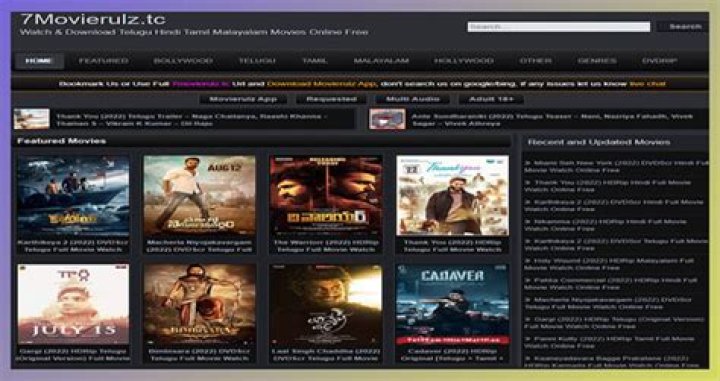Open Karthikeya 2 DVDScr Hindi in the Recent list
This screenshot has width=720, height=381.
[614, 206]
